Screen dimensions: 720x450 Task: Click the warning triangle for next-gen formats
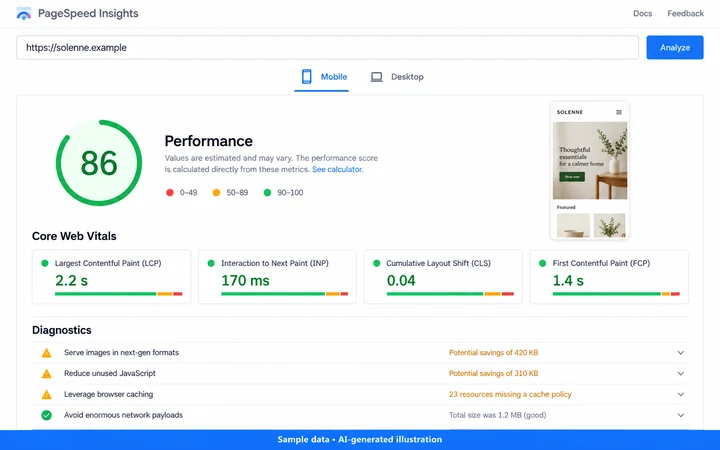(x=46, y=353)
